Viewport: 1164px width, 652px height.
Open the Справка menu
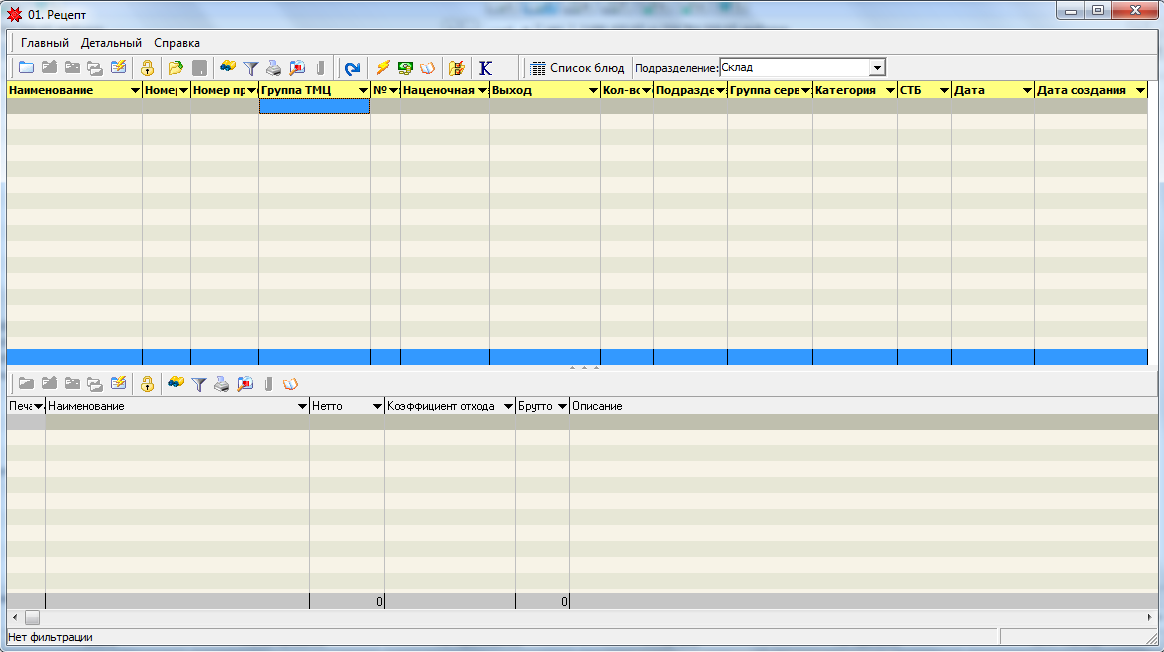[177, 43]
